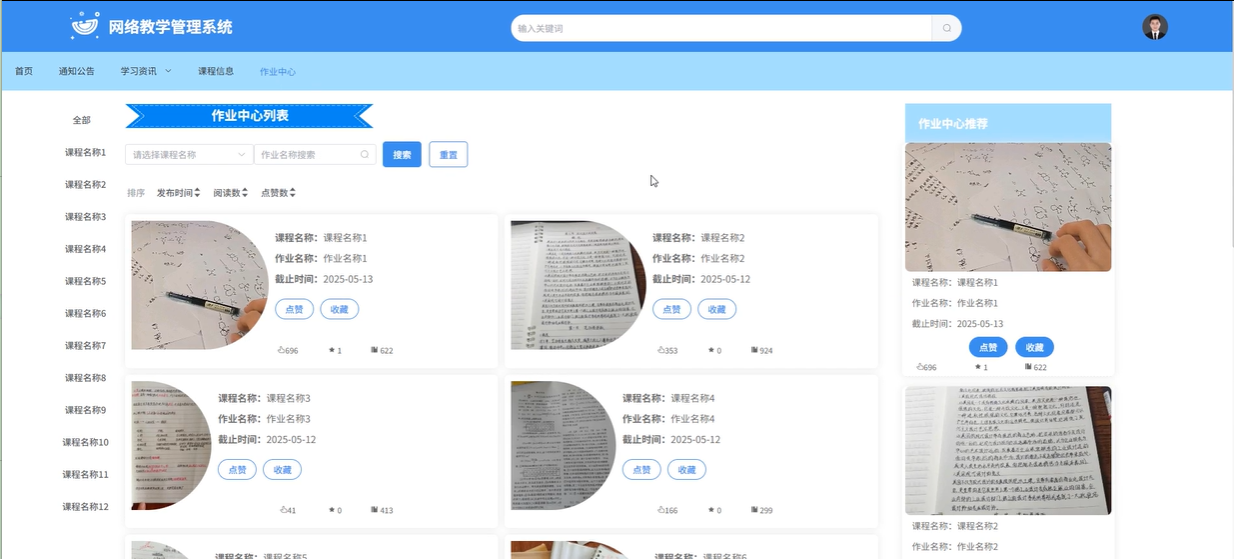Filter by 课程名称7 in the sidebar
The image size is (1234, 559).
click(x=86, y=345)
